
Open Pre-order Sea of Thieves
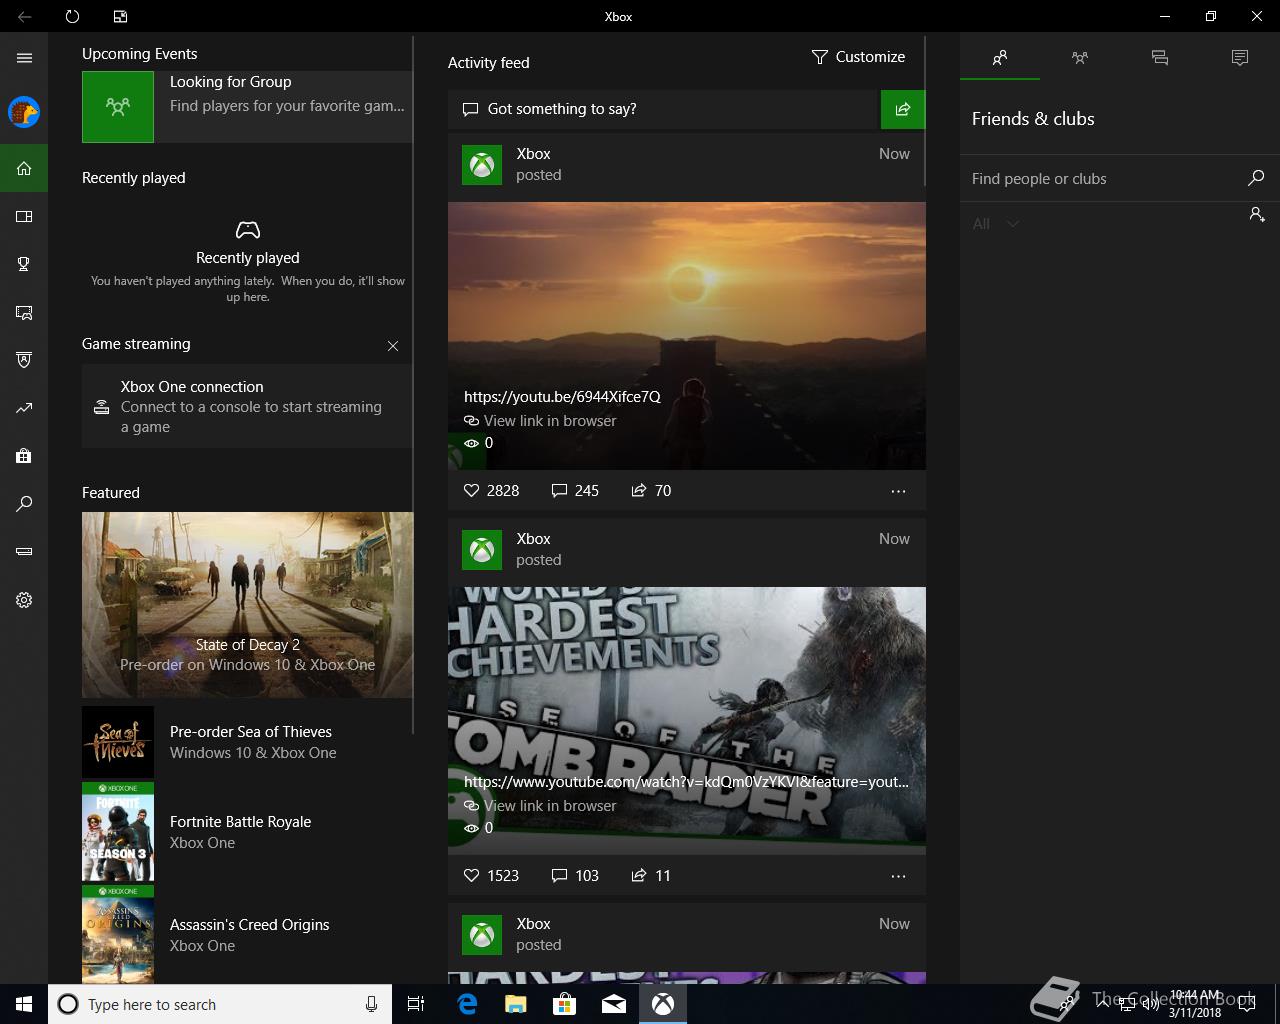coord(247,742)
